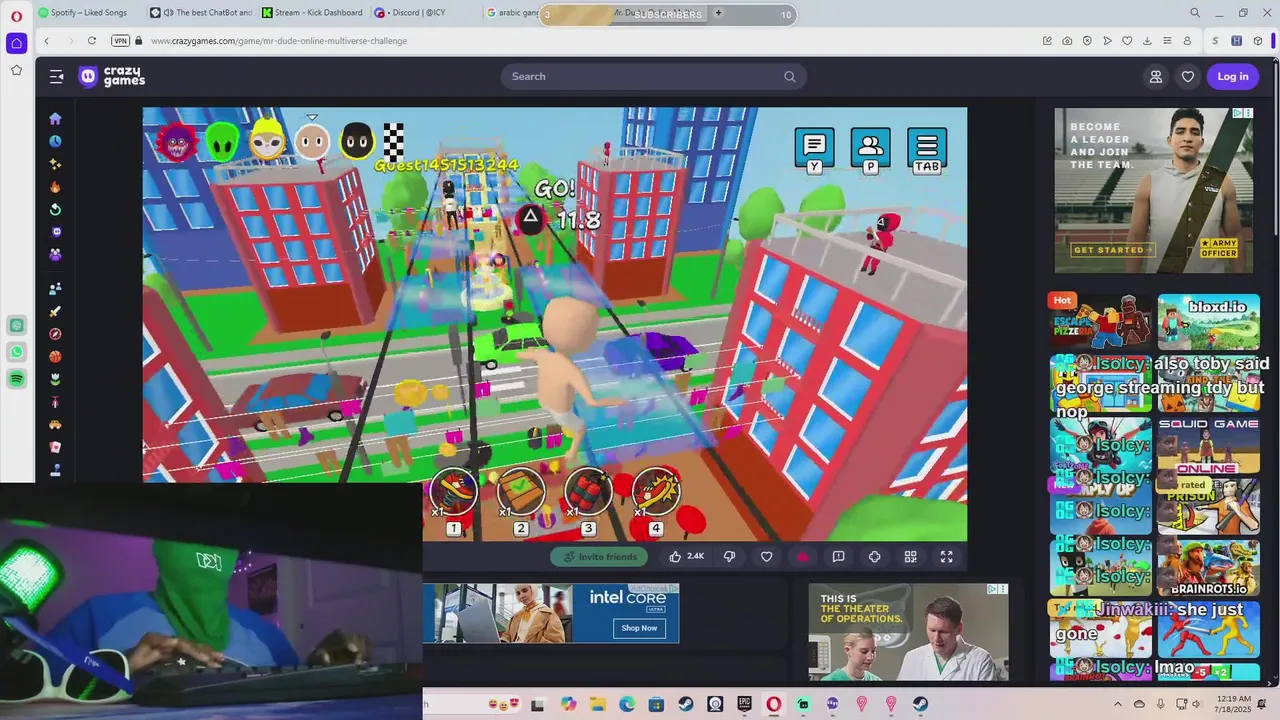Toggle game fullscreen mode
The height and width of the screenshot is (720, 1280).
[x=946, y=557]
